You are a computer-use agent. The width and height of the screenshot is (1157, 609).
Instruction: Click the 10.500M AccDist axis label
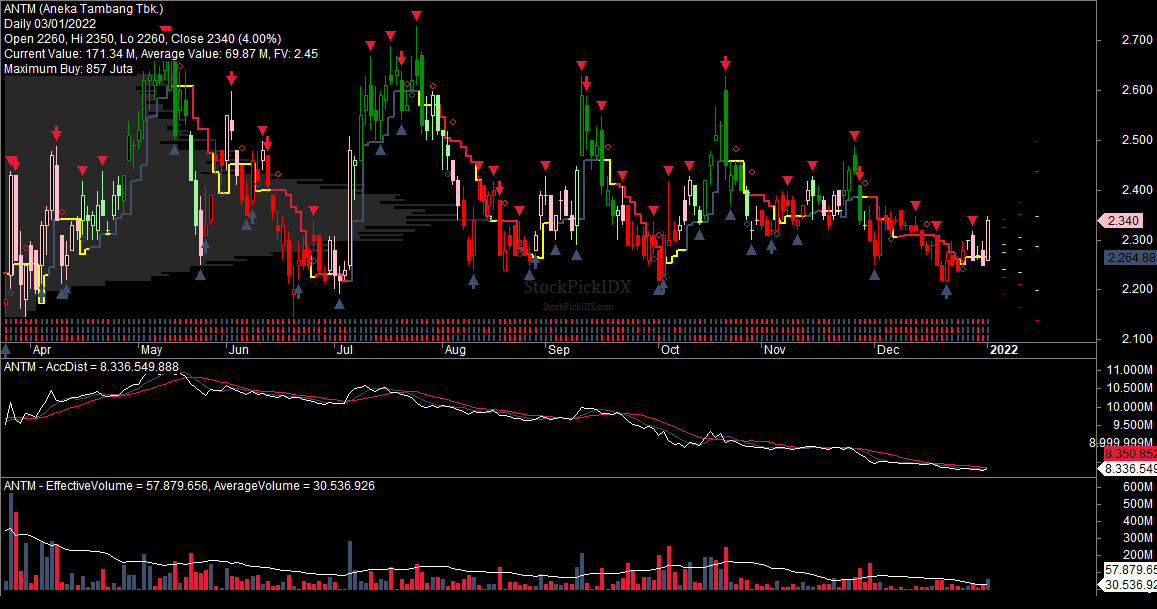pos(1130,388)
